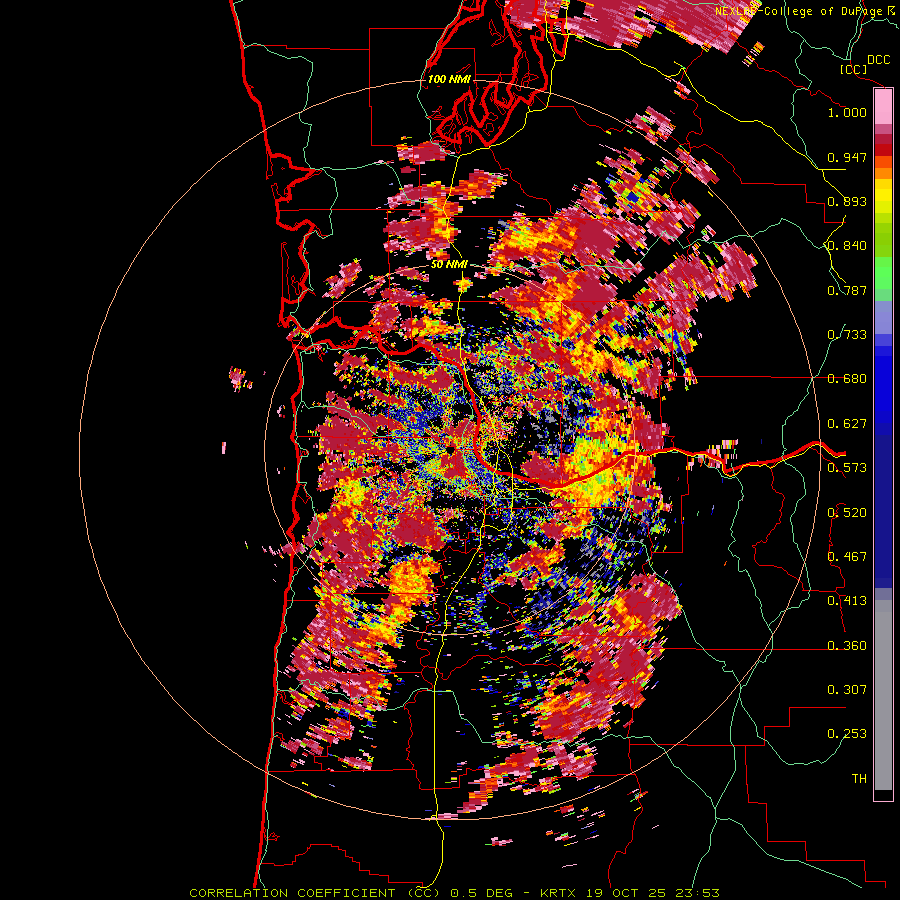Click the 50 NMI range ring label
This screenshot has width=900, height=900.
click(x=449, y=265)
